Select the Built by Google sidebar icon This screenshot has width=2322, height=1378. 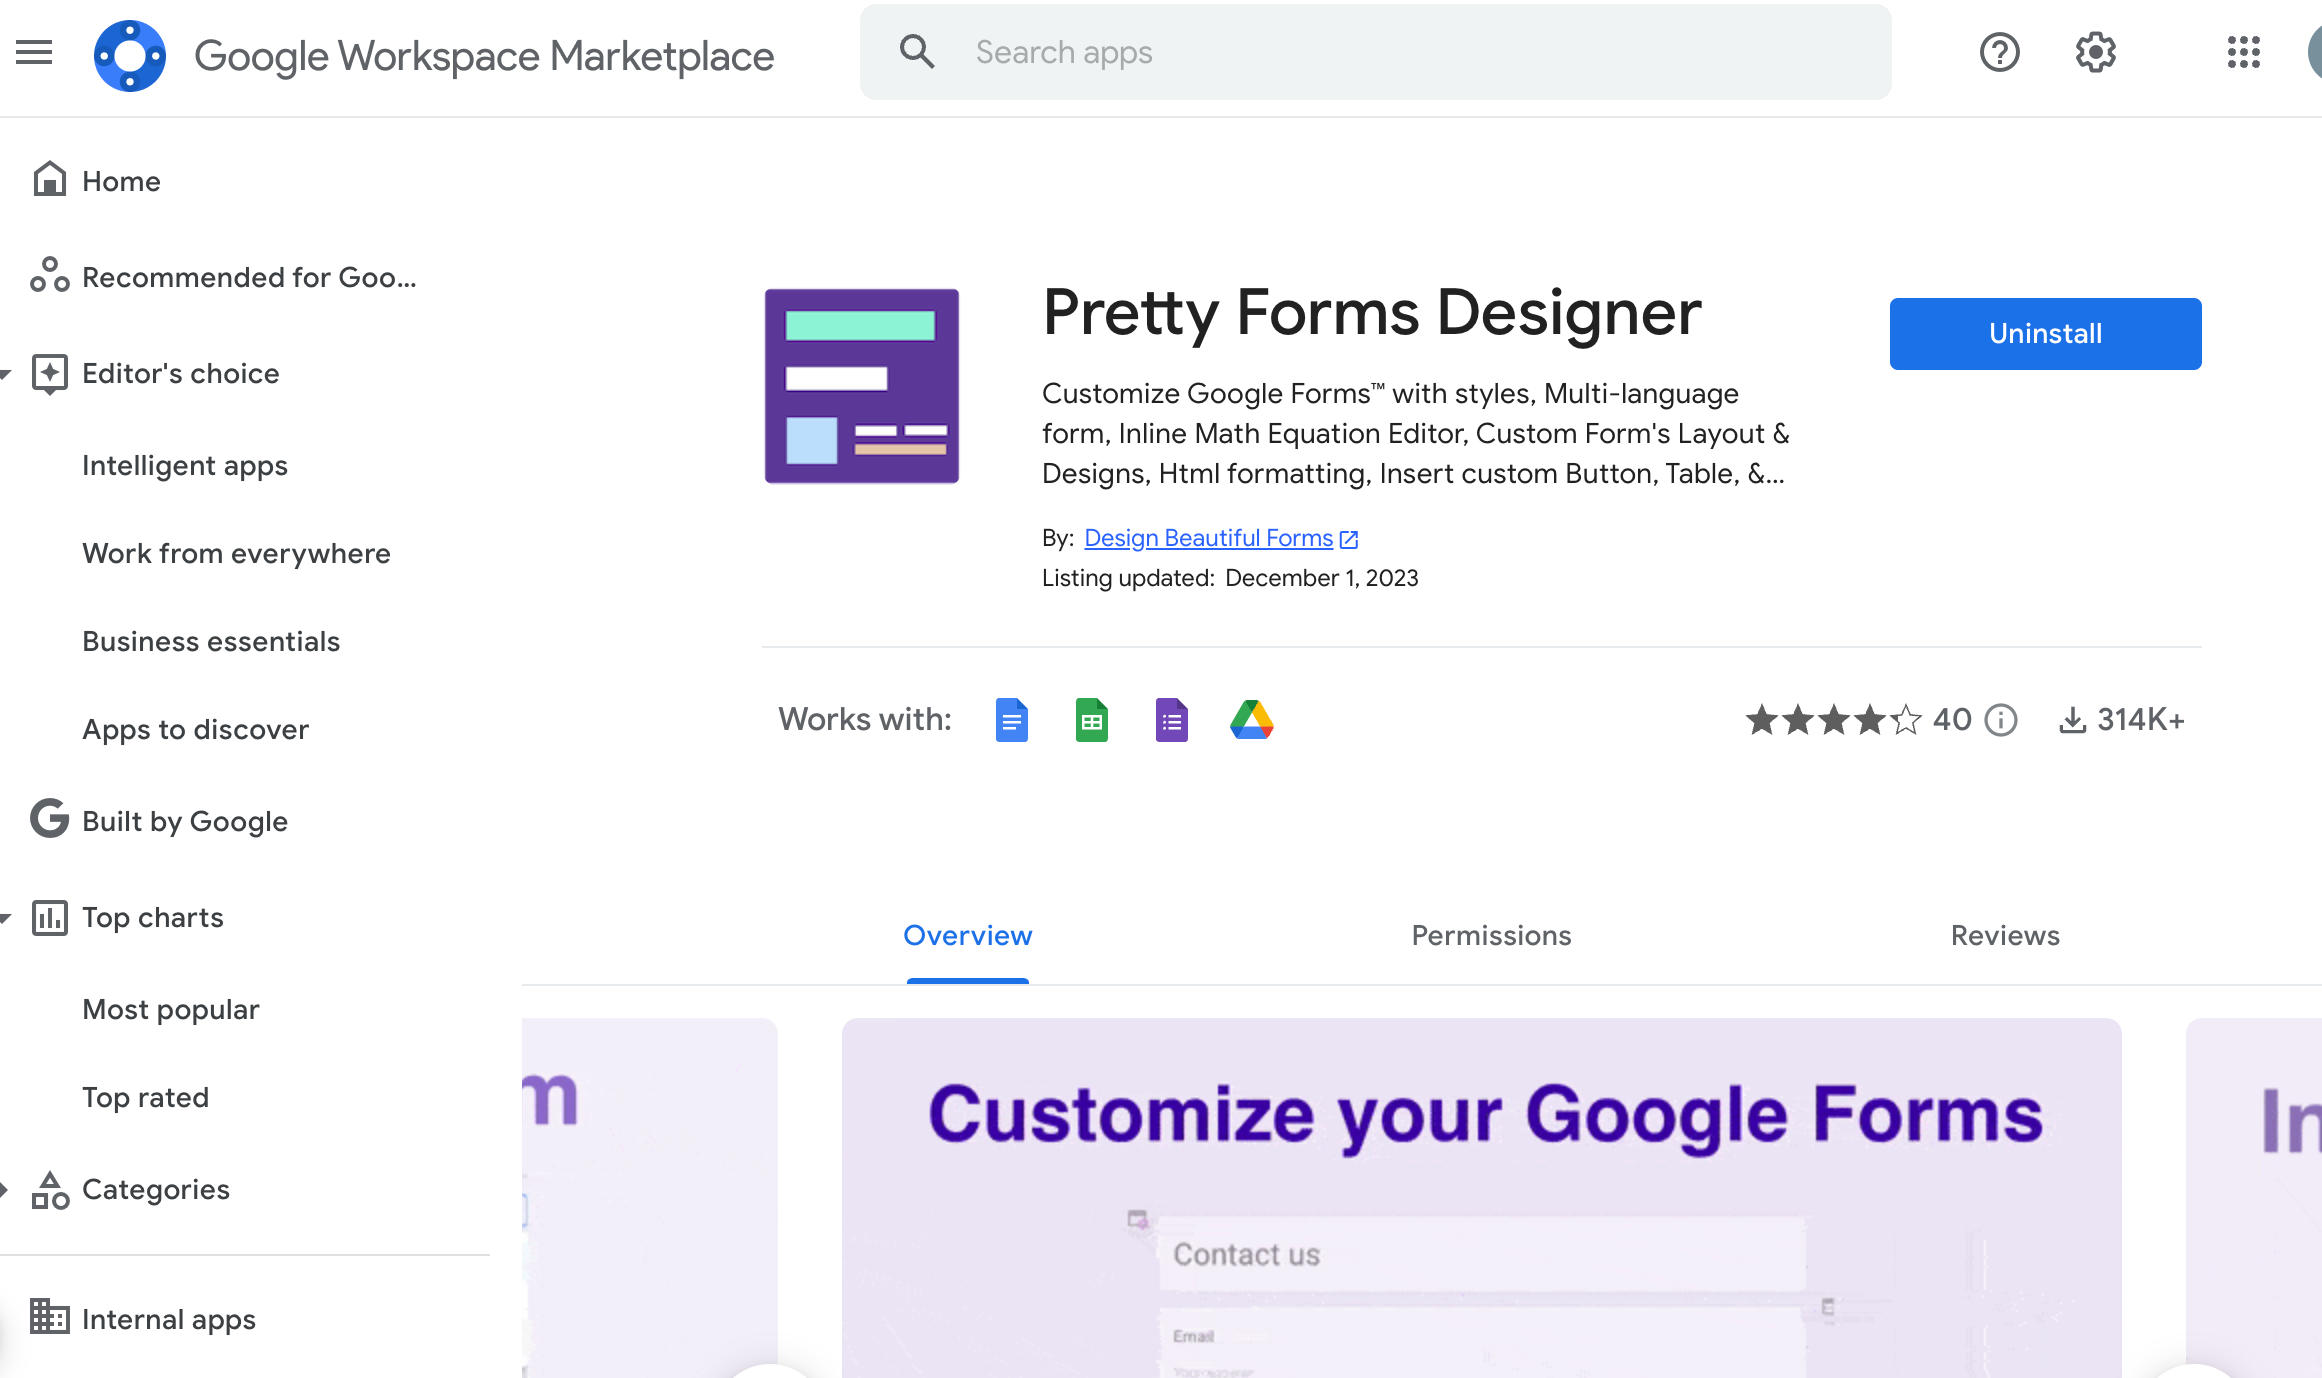click(49, 820)
